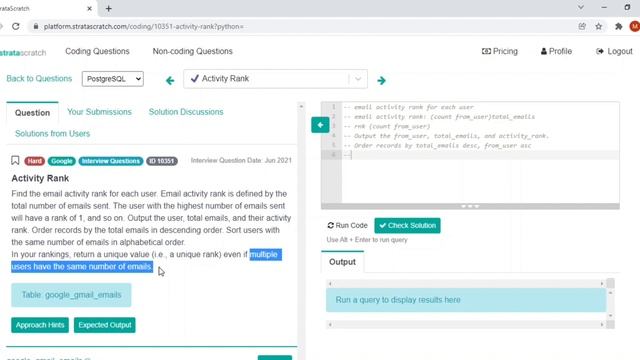
Task: Open Solutions from Users tab
Action: (x=52, y=133)
